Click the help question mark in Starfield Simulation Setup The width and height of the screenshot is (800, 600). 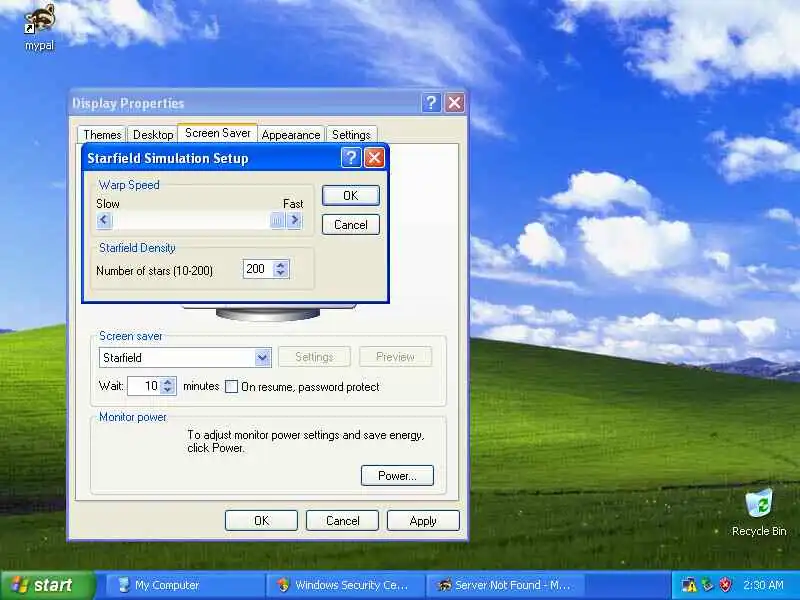[351, 158]
